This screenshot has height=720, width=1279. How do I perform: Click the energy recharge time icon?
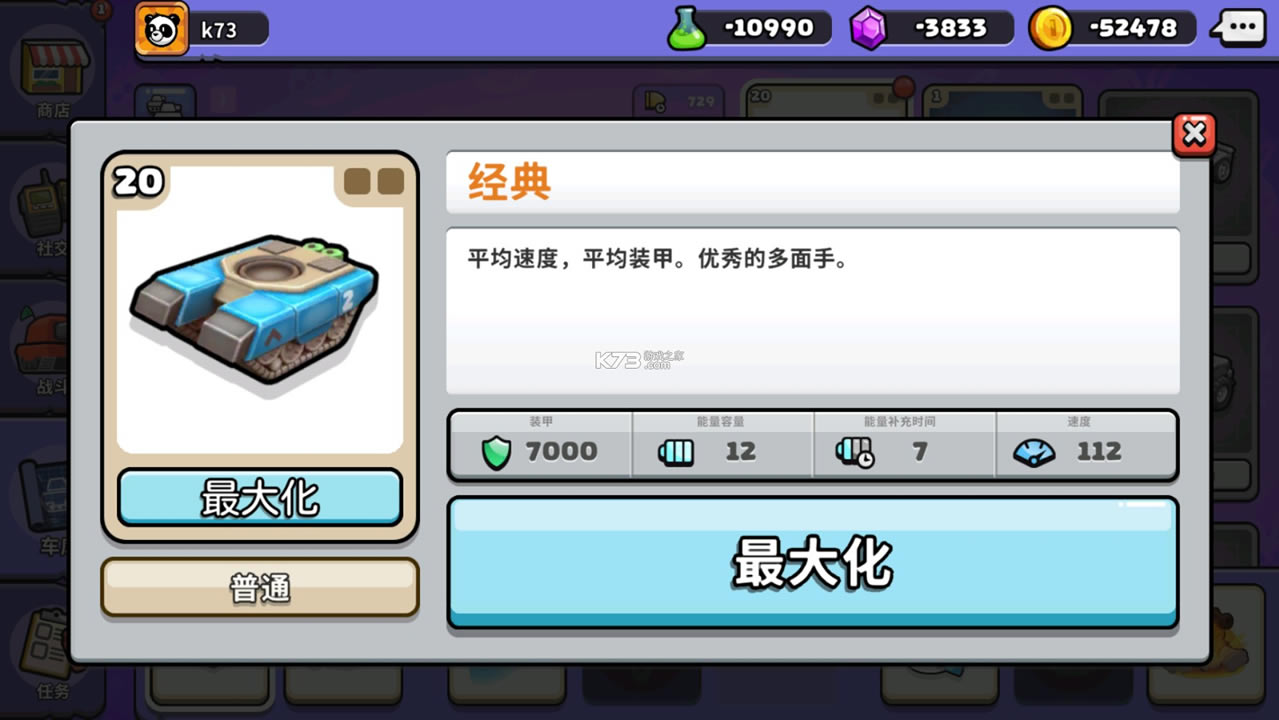point(855,453)
